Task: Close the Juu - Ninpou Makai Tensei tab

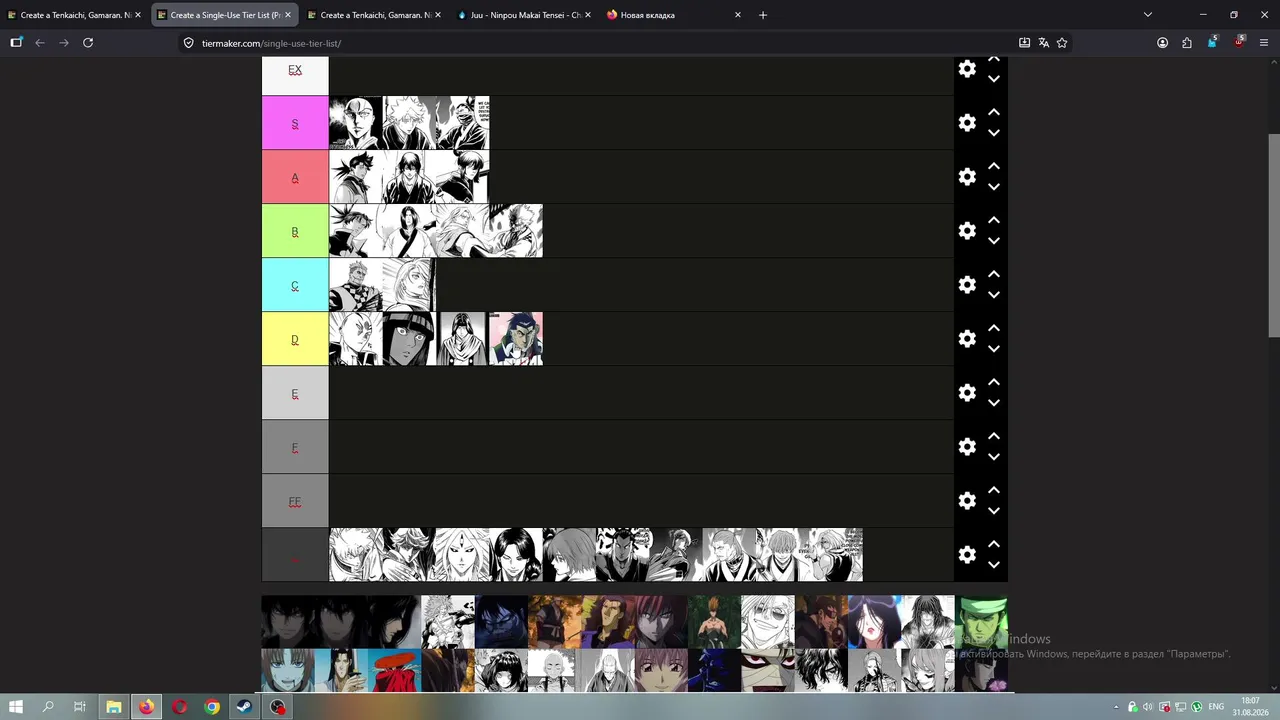Action: click(588, 15)
